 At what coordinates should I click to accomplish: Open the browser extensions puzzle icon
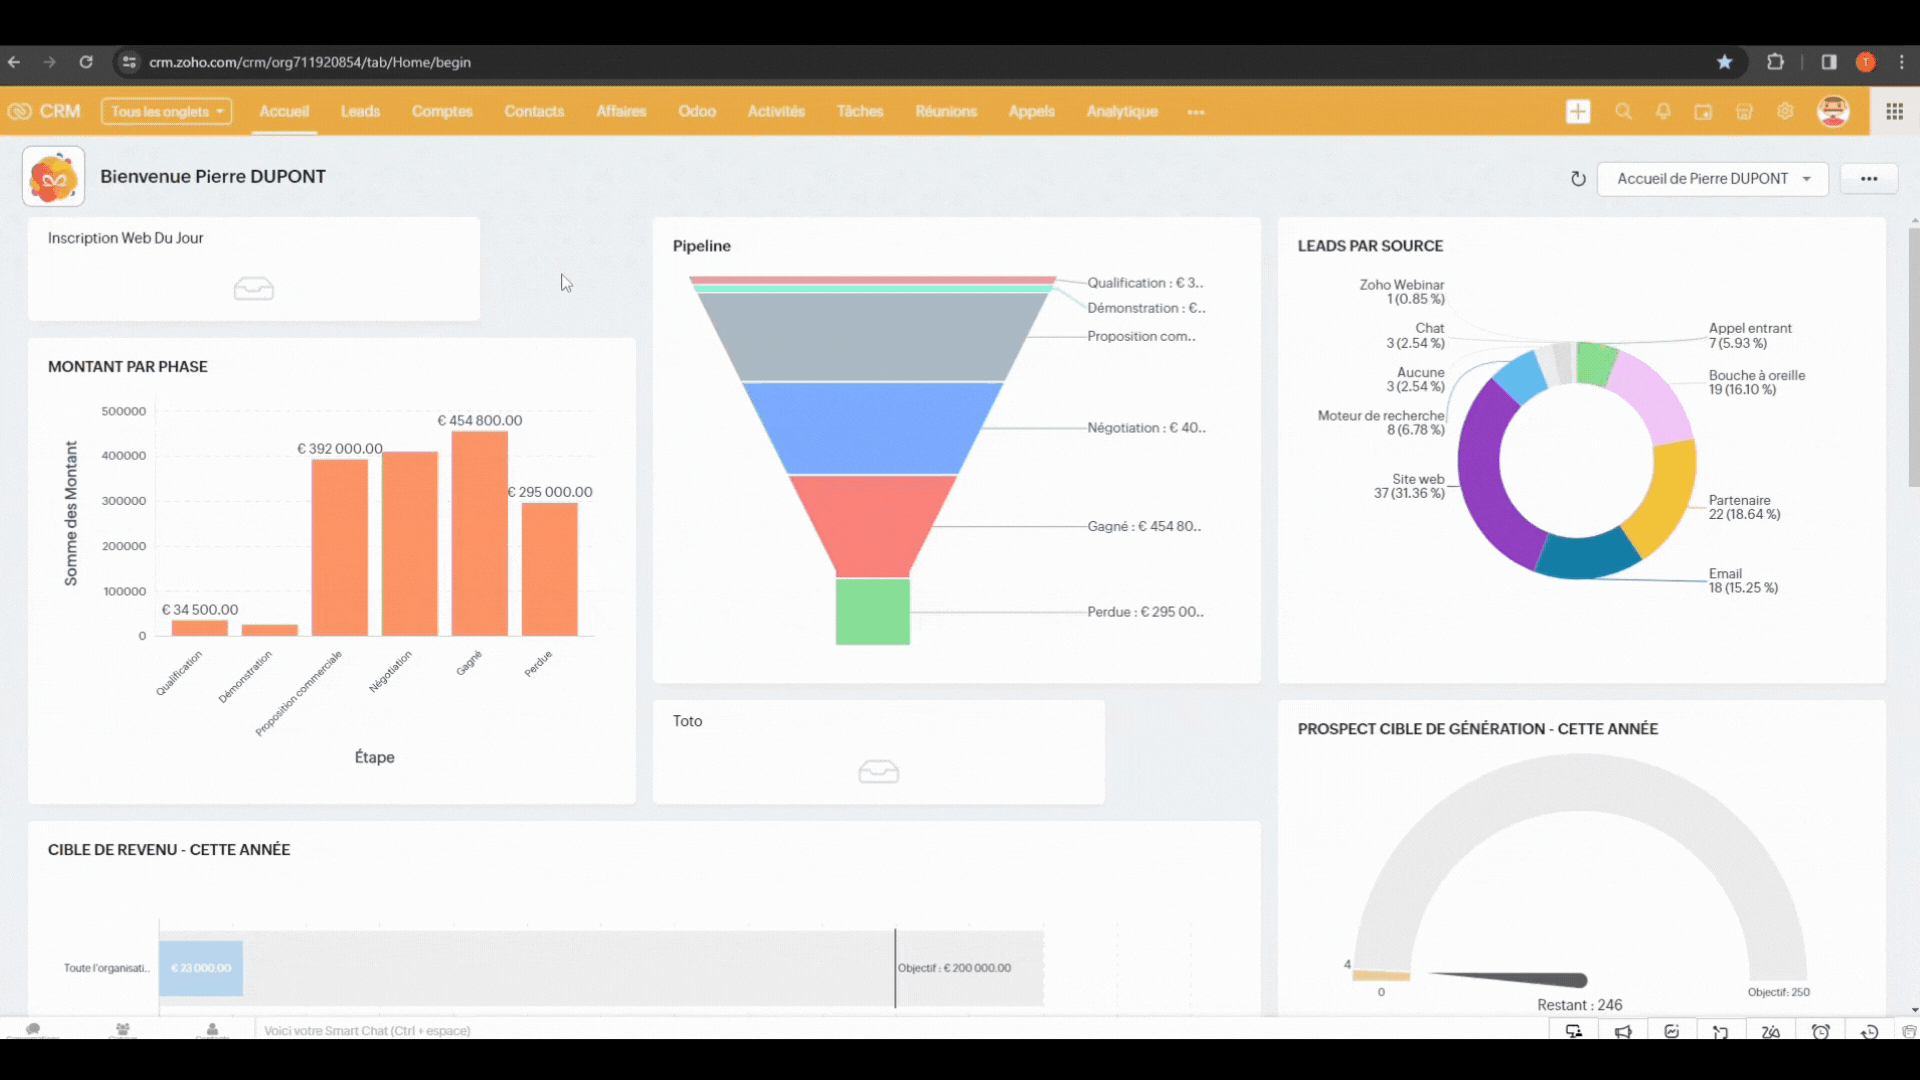coord(1776,62)
